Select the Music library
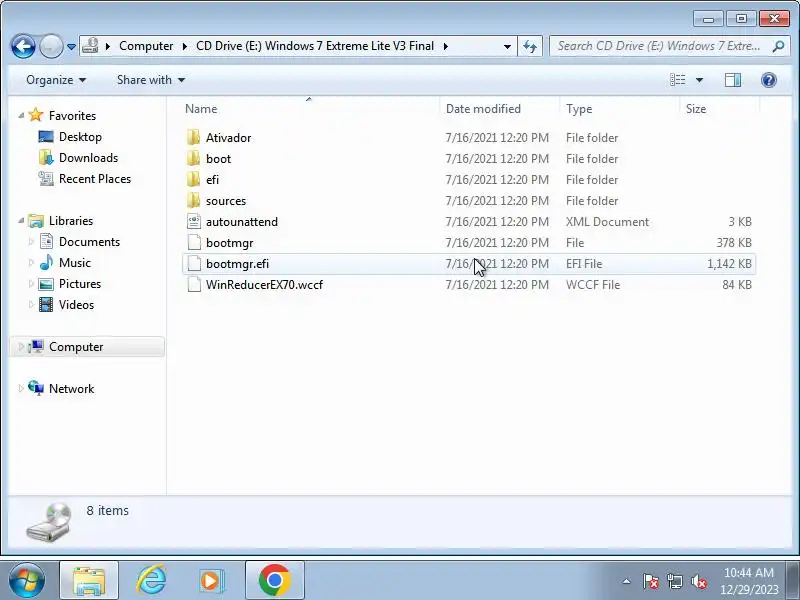Image resolution: width=800 pixels, height=600 pixels. 74,263
